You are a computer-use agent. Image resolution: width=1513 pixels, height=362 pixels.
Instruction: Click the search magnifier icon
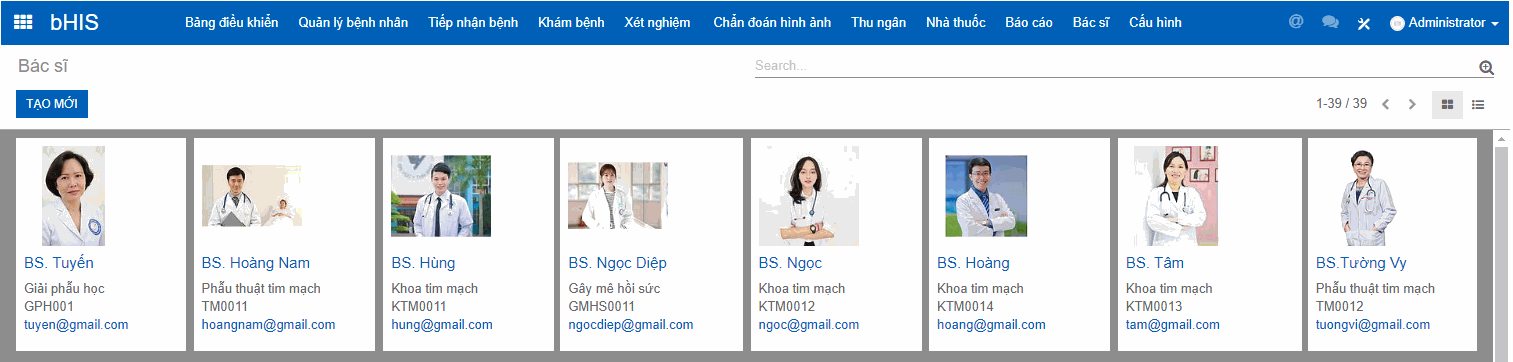[1486, 67]
